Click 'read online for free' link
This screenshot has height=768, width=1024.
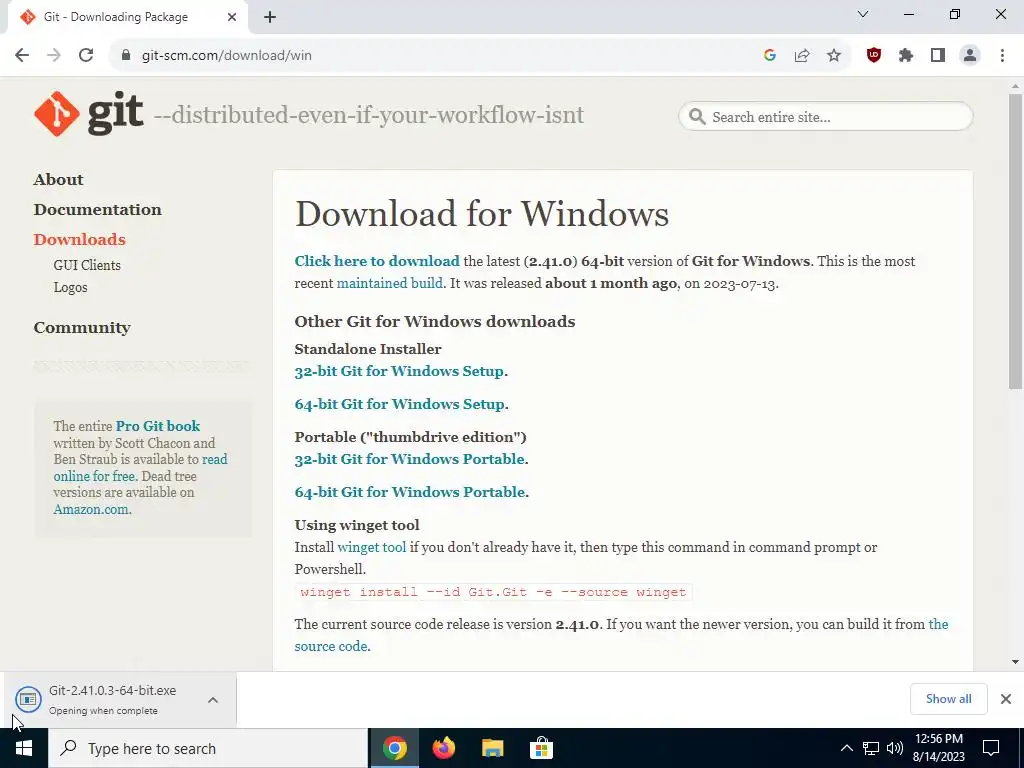tap(140, 468)
